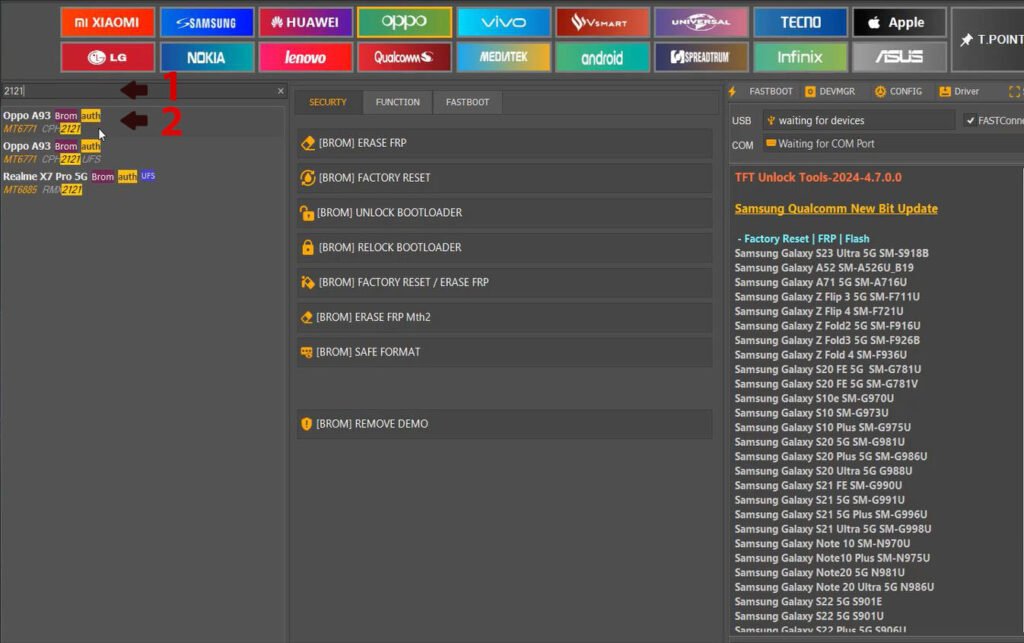1024x643 pixels.
Task: Run [BROM] SAFE FORMAT
Action: [505, 352]
